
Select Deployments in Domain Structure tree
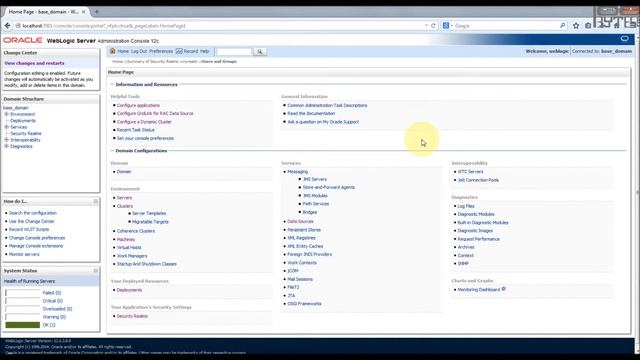pyautogui.click(x=23, y=121)
